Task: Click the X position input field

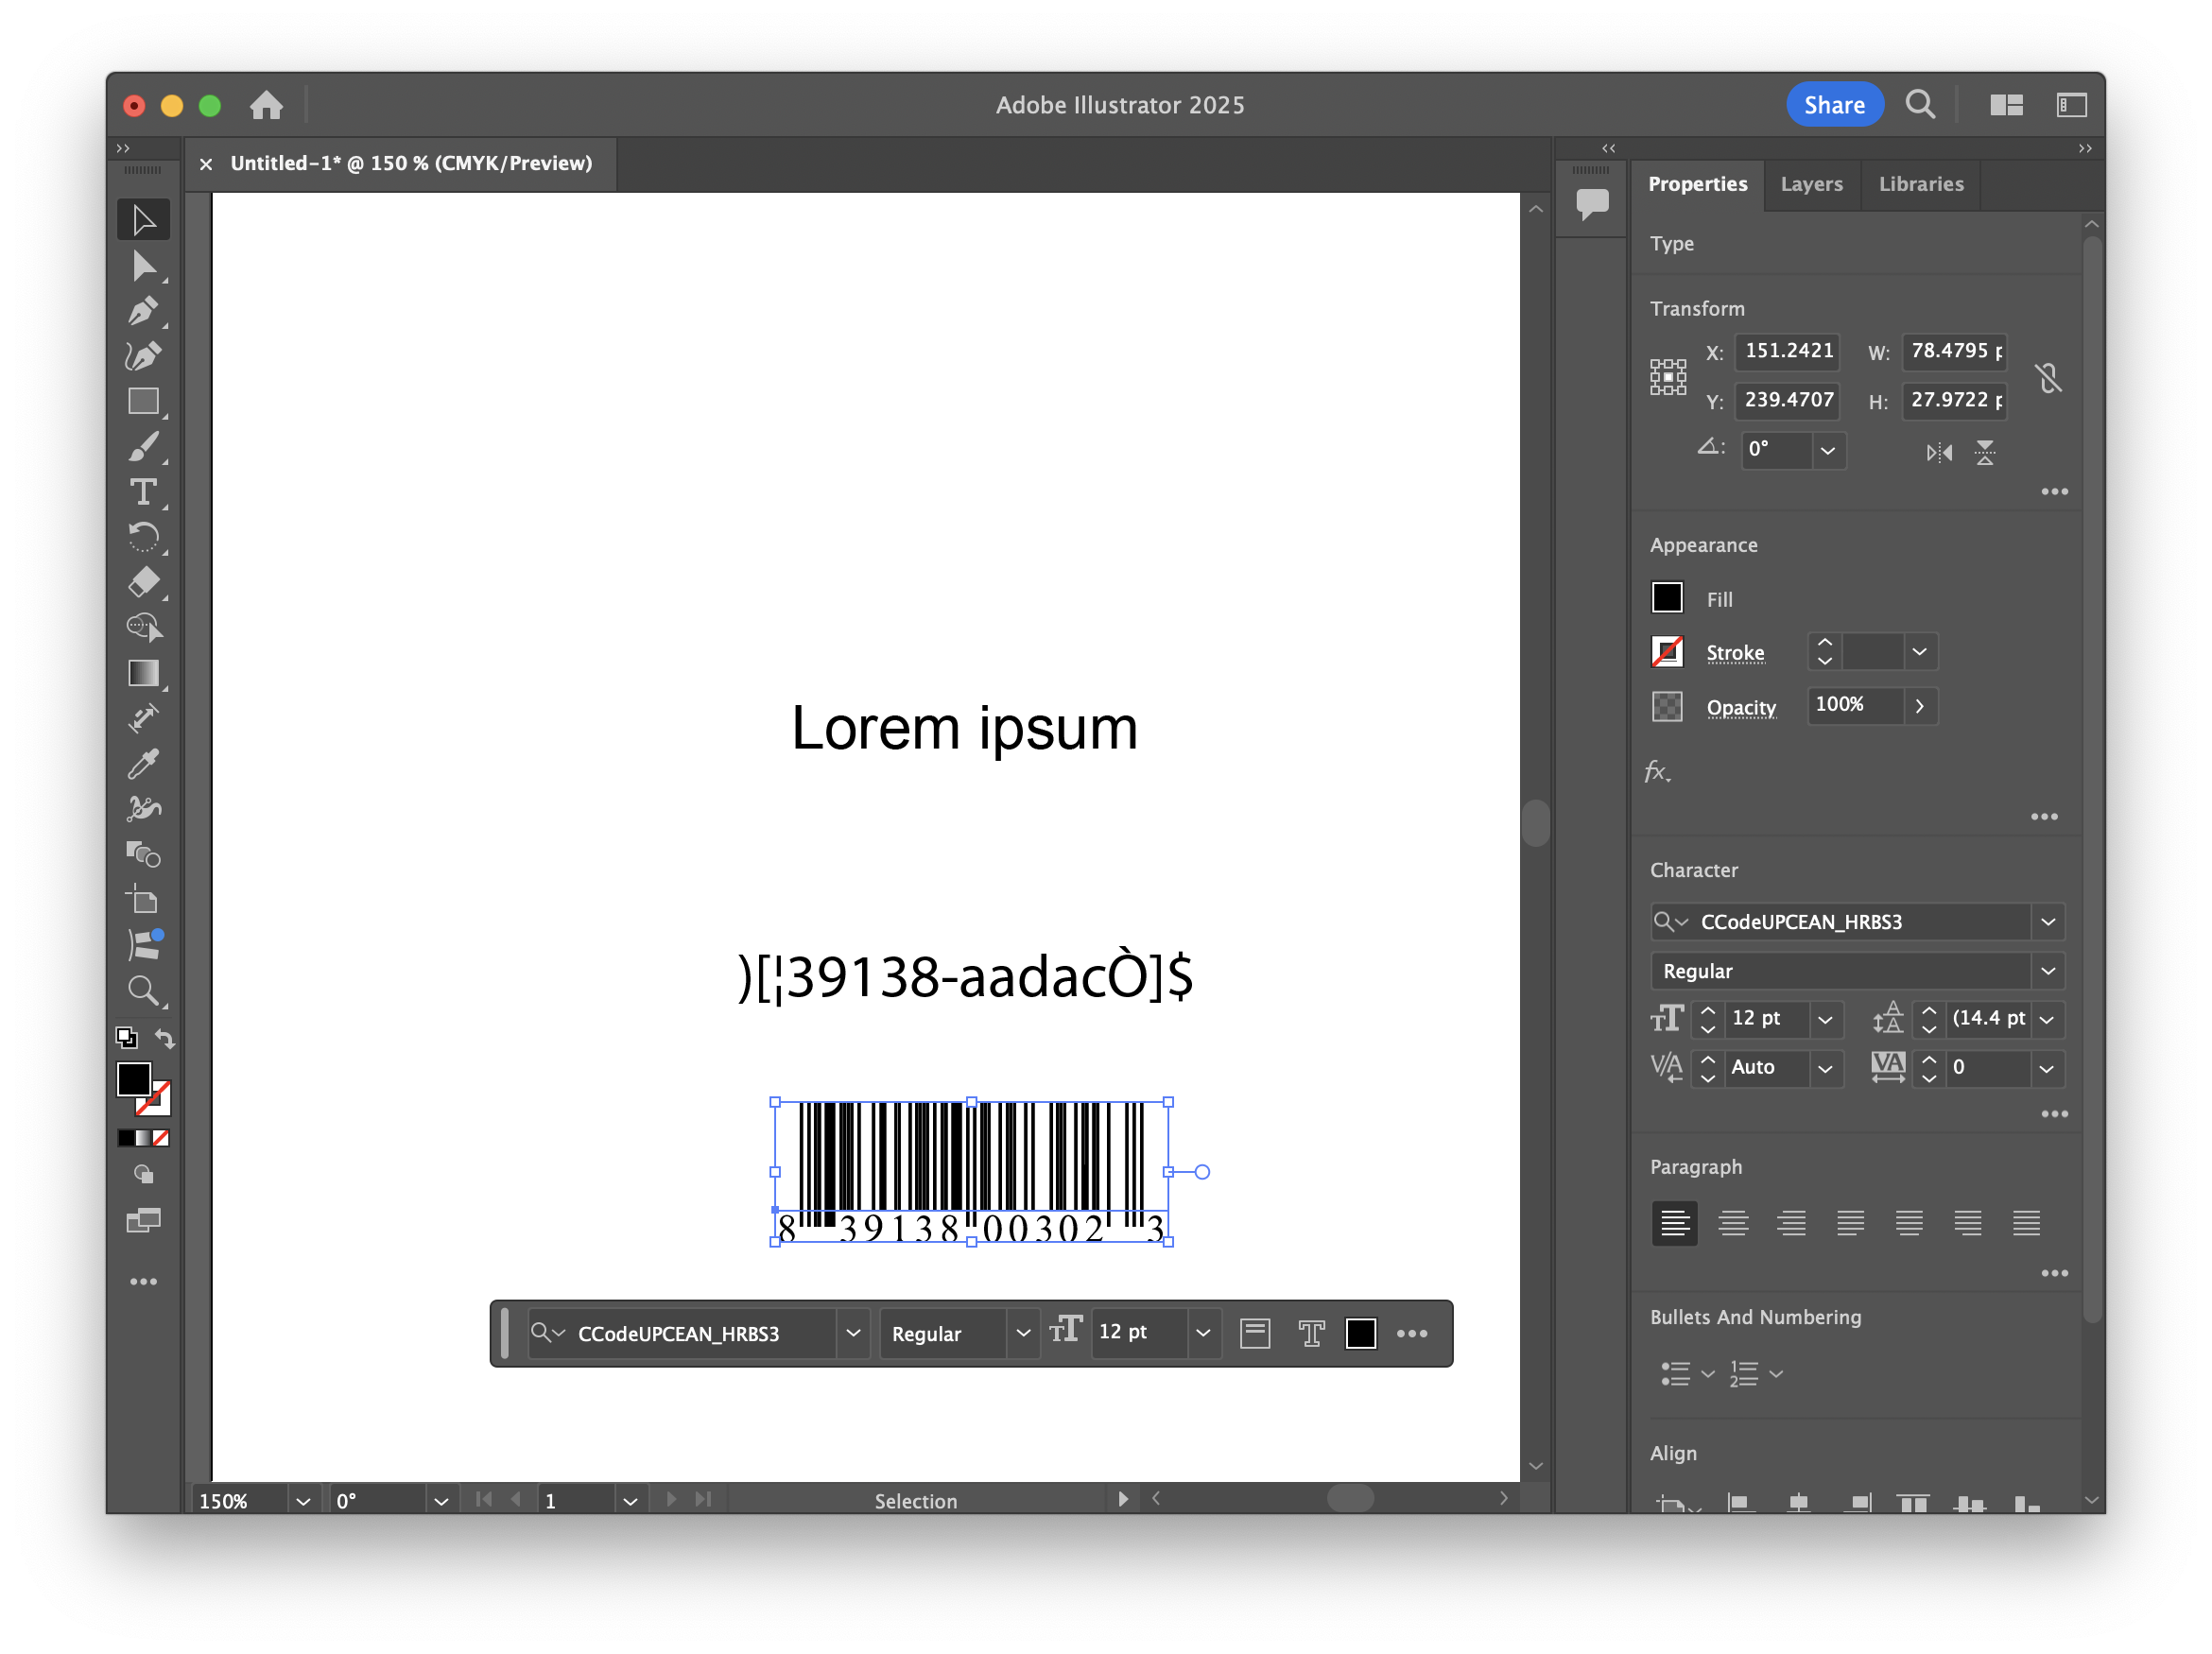Action: [1787, 351]
